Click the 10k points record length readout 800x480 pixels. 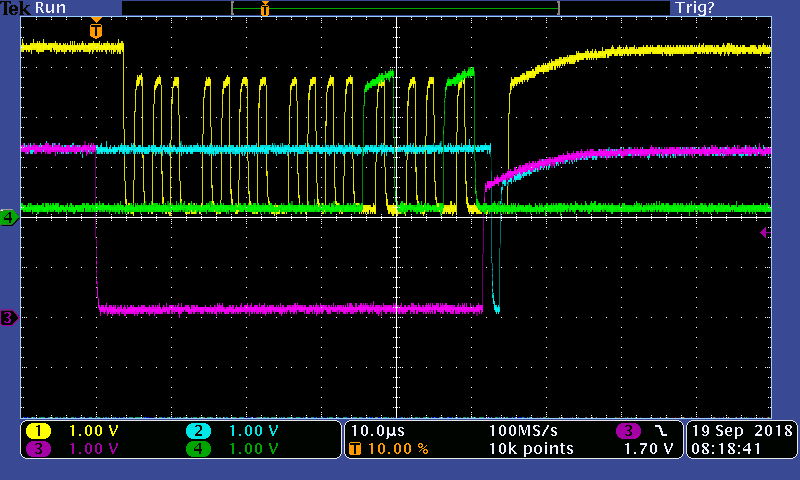531,449
